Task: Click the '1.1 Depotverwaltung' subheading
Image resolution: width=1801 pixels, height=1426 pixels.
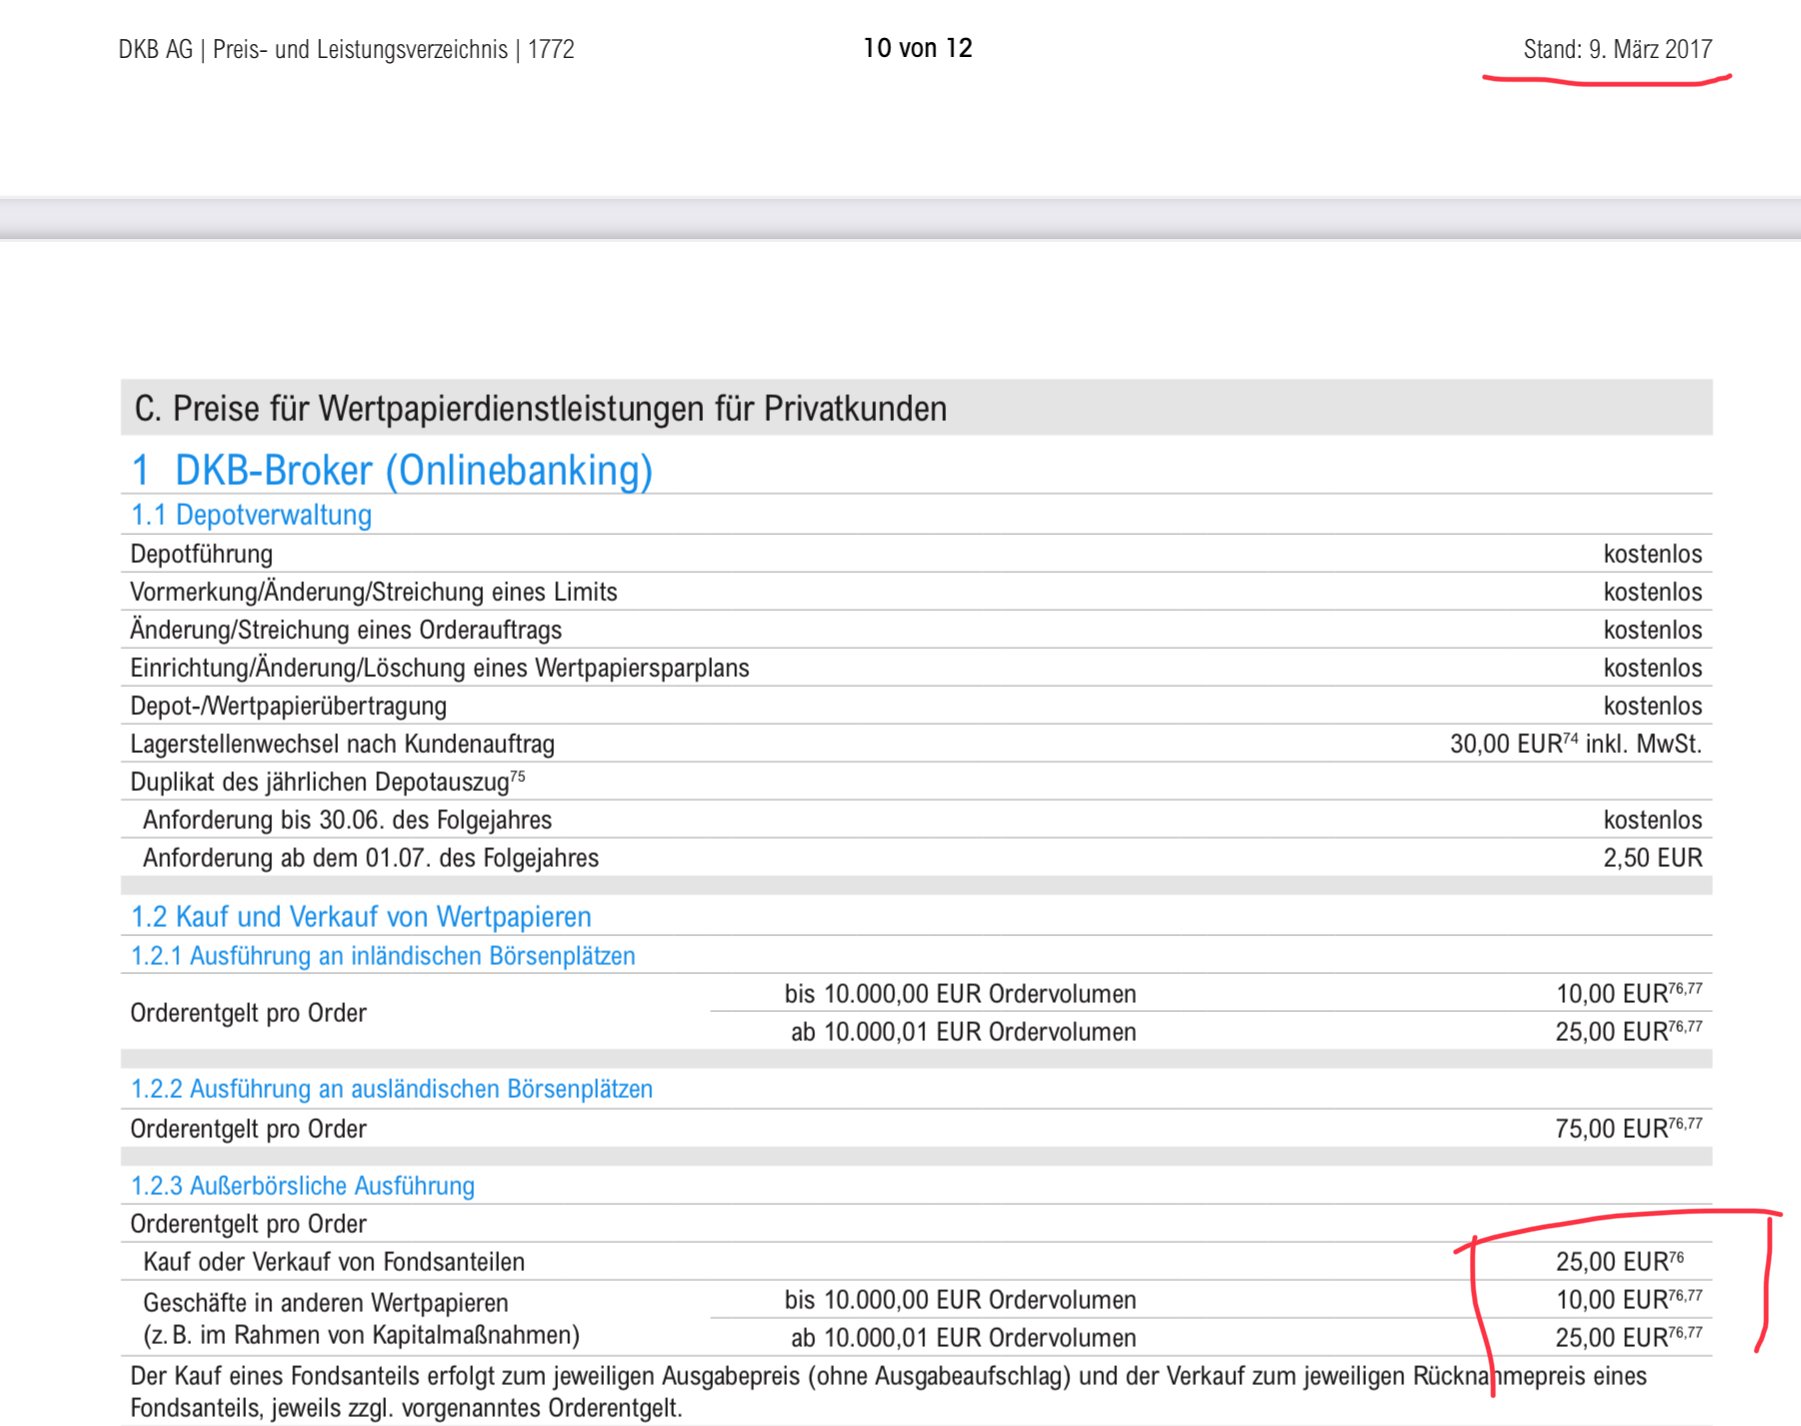Action: [251, 514]
